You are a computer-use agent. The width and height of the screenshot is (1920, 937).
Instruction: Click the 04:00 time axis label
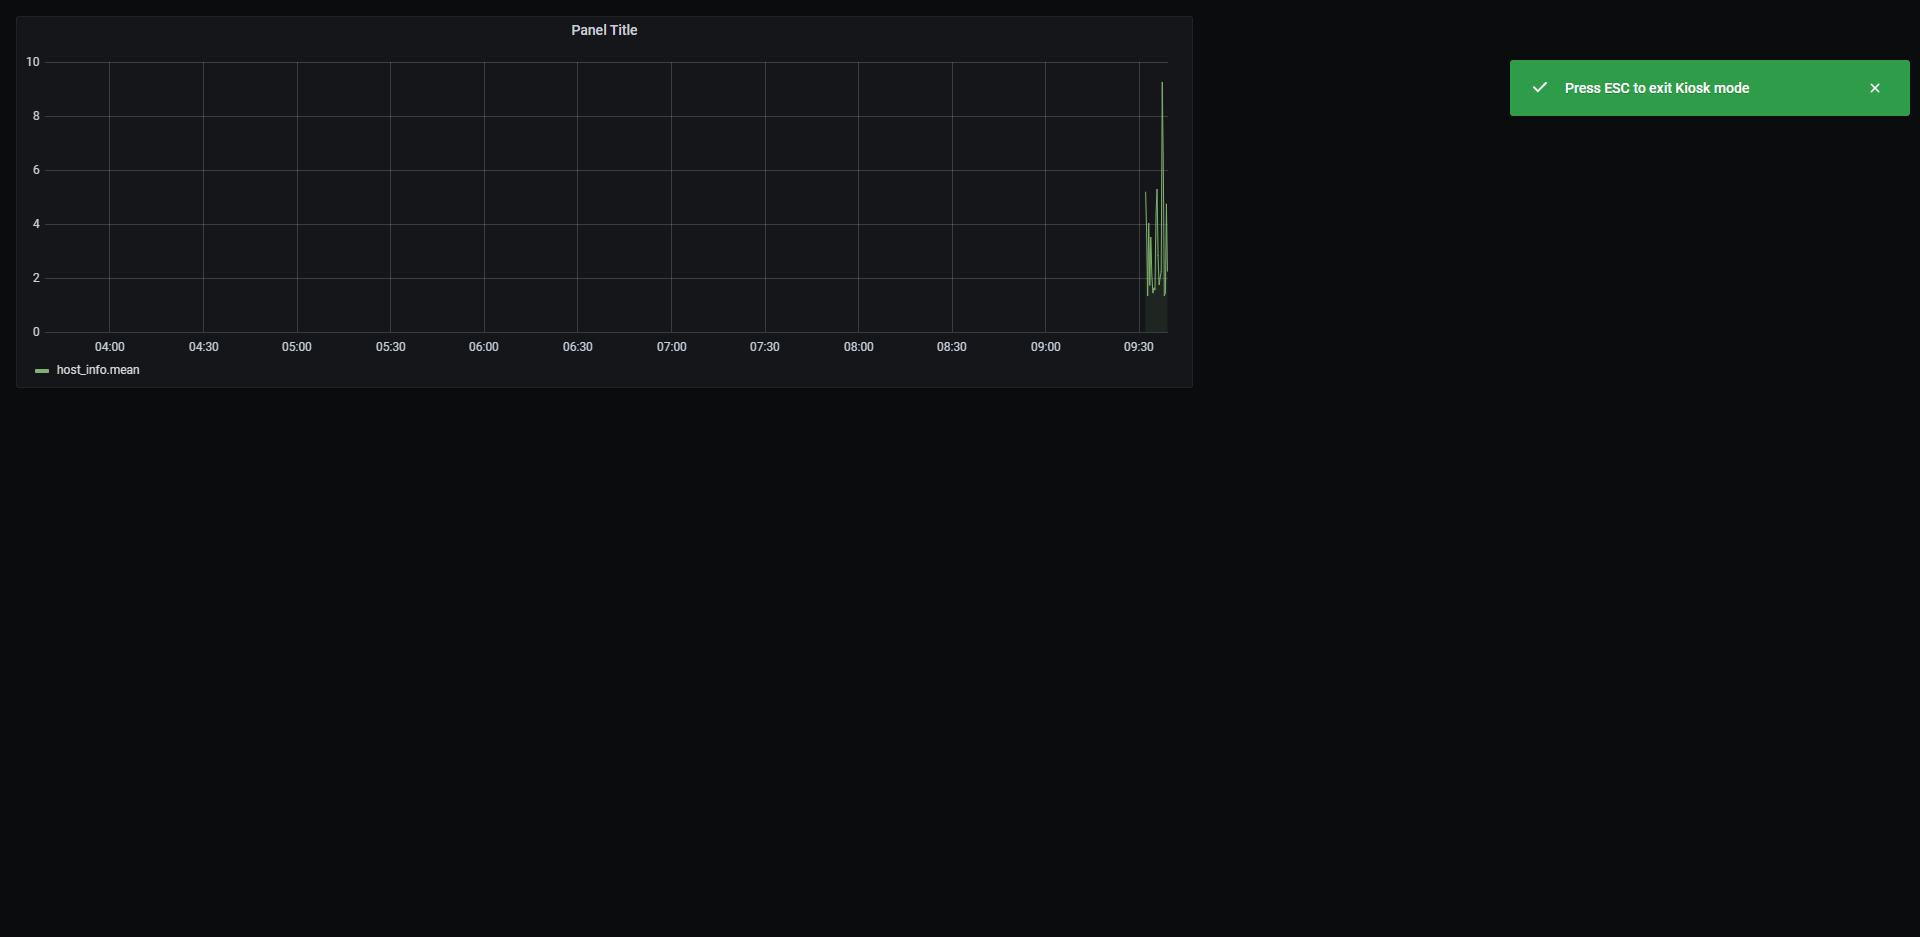(108, 347)
